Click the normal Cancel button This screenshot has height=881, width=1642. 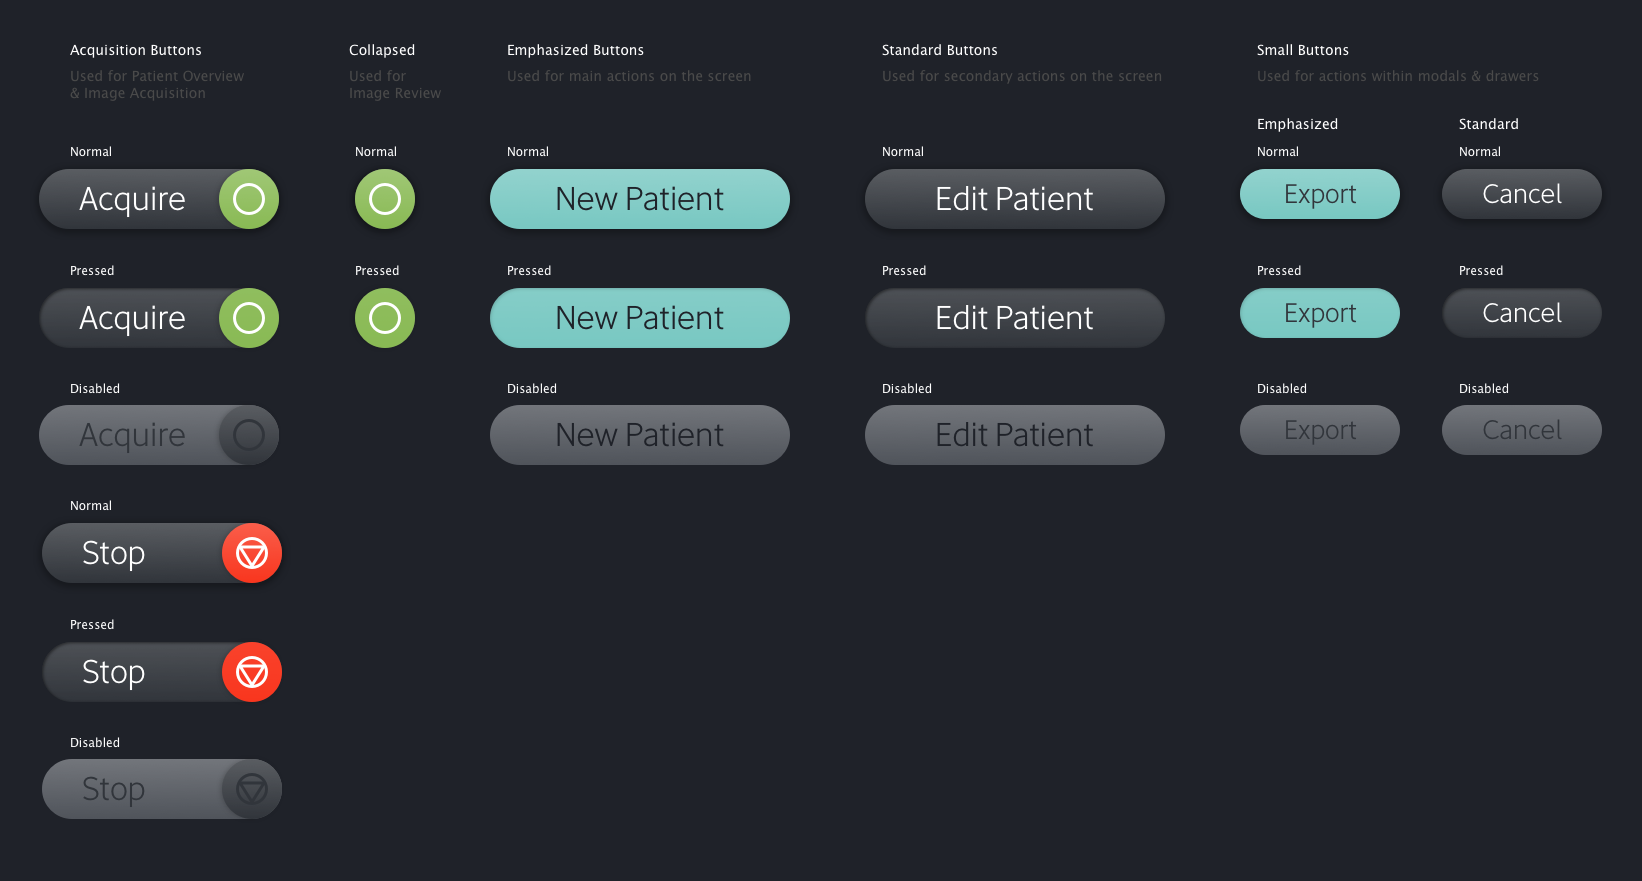pyautogui.click(x=1522, y=194)
